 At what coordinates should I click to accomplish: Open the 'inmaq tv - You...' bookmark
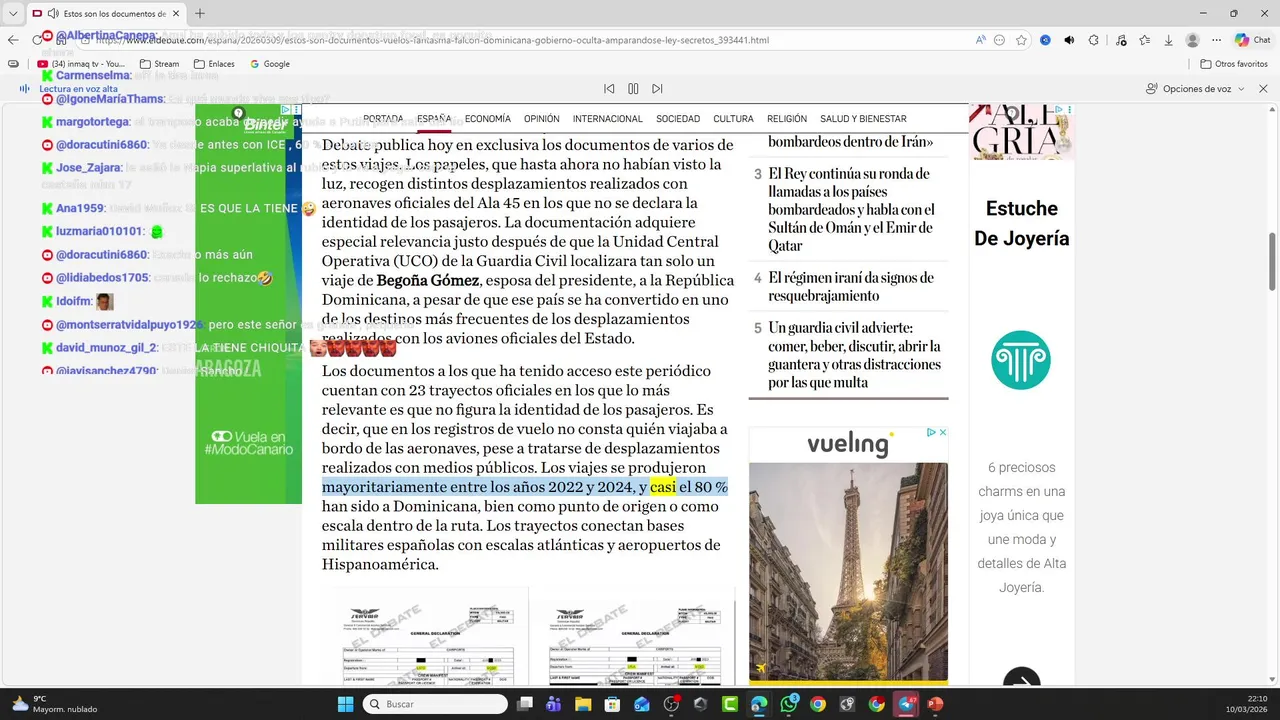[81, 64]
